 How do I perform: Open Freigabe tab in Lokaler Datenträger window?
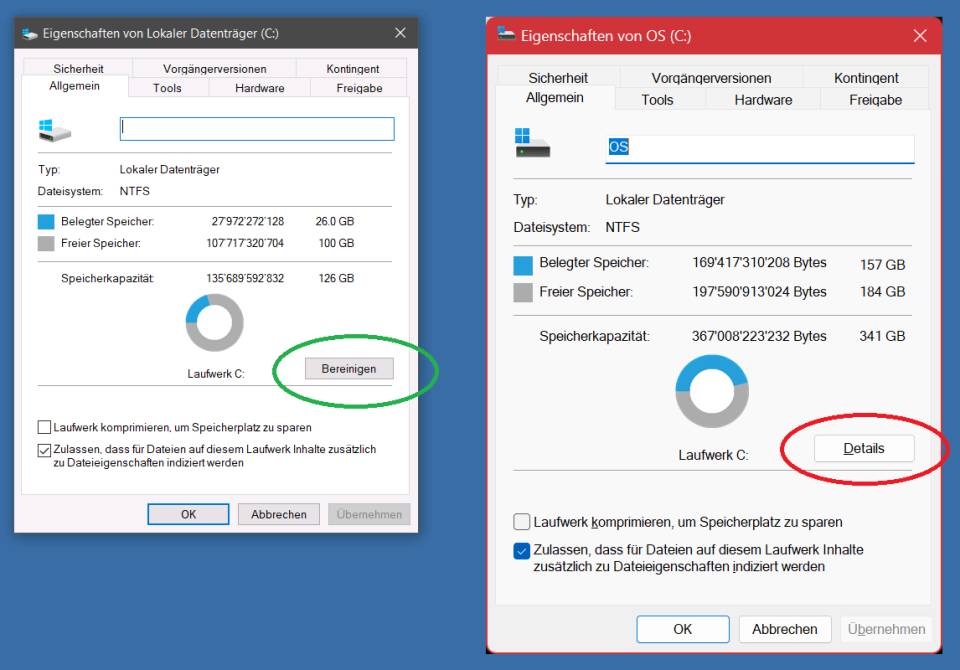pos(359,88)
